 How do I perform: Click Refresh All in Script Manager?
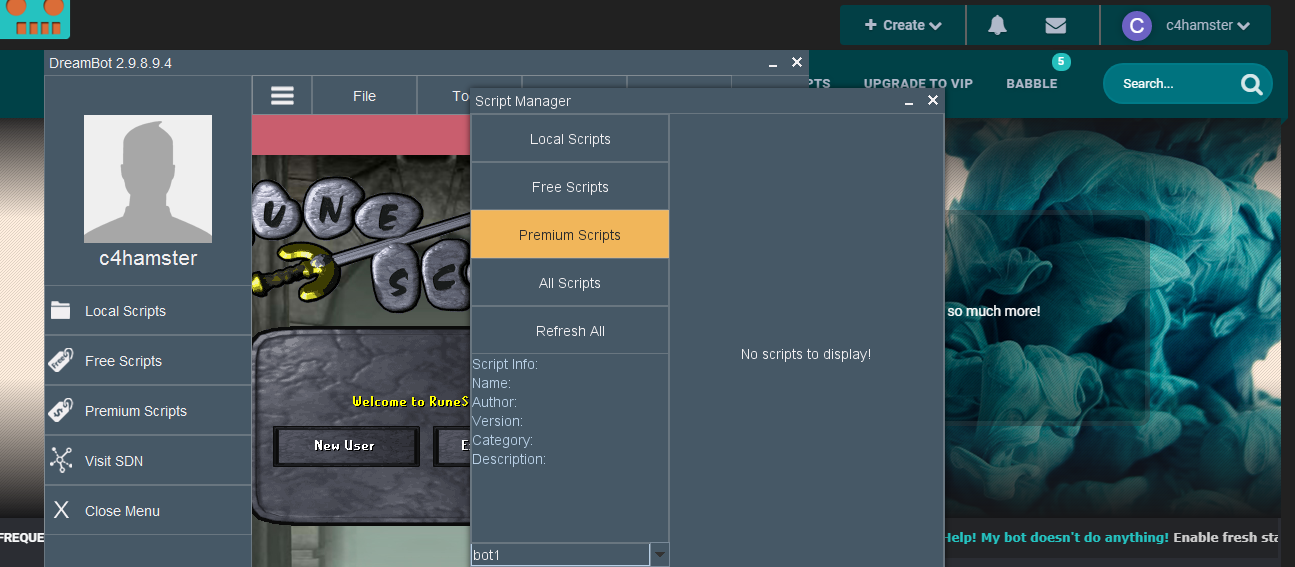click(x=570, y=331)
